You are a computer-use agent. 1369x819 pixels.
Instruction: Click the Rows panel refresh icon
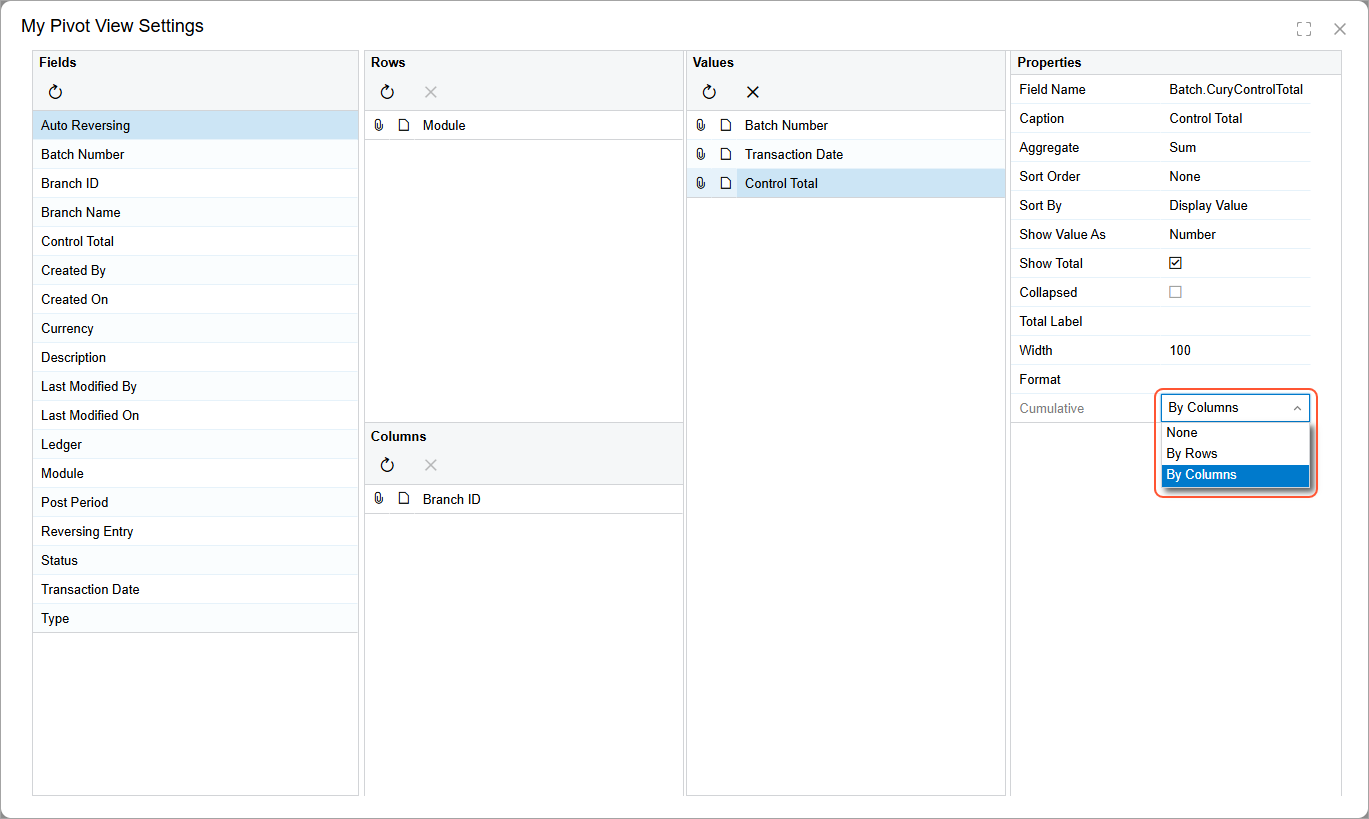tap(387, 92)
